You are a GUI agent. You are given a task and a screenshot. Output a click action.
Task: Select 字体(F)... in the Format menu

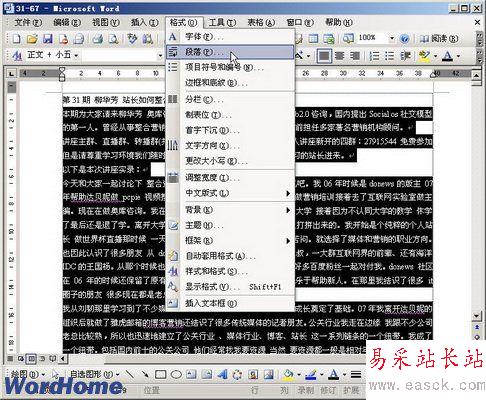coord(230,36)
